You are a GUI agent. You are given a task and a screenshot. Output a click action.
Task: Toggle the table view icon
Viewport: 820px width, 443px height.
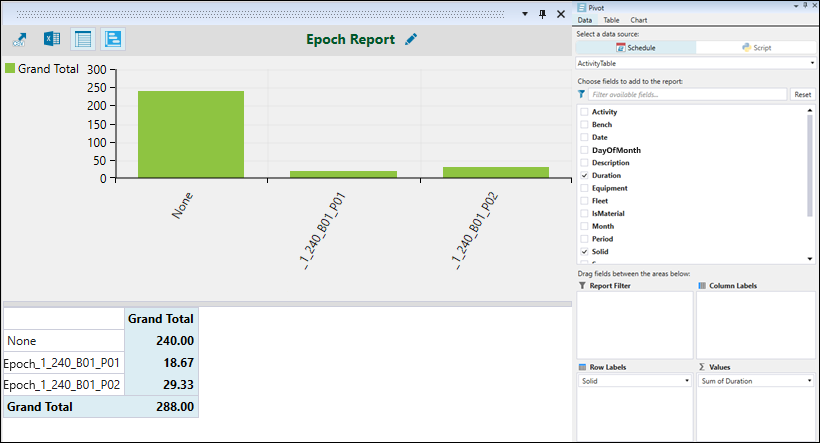point(83,40)
